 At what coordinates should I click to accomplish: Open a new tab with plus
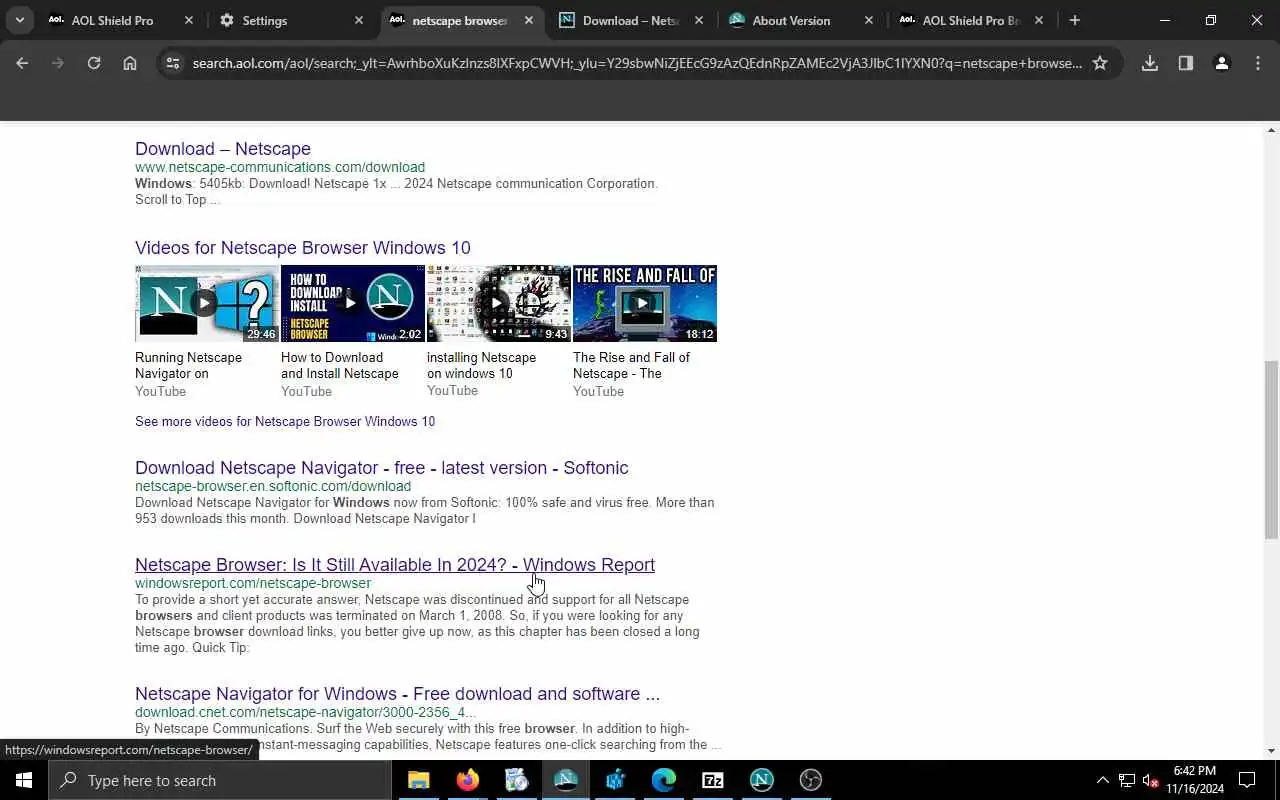1075,20
